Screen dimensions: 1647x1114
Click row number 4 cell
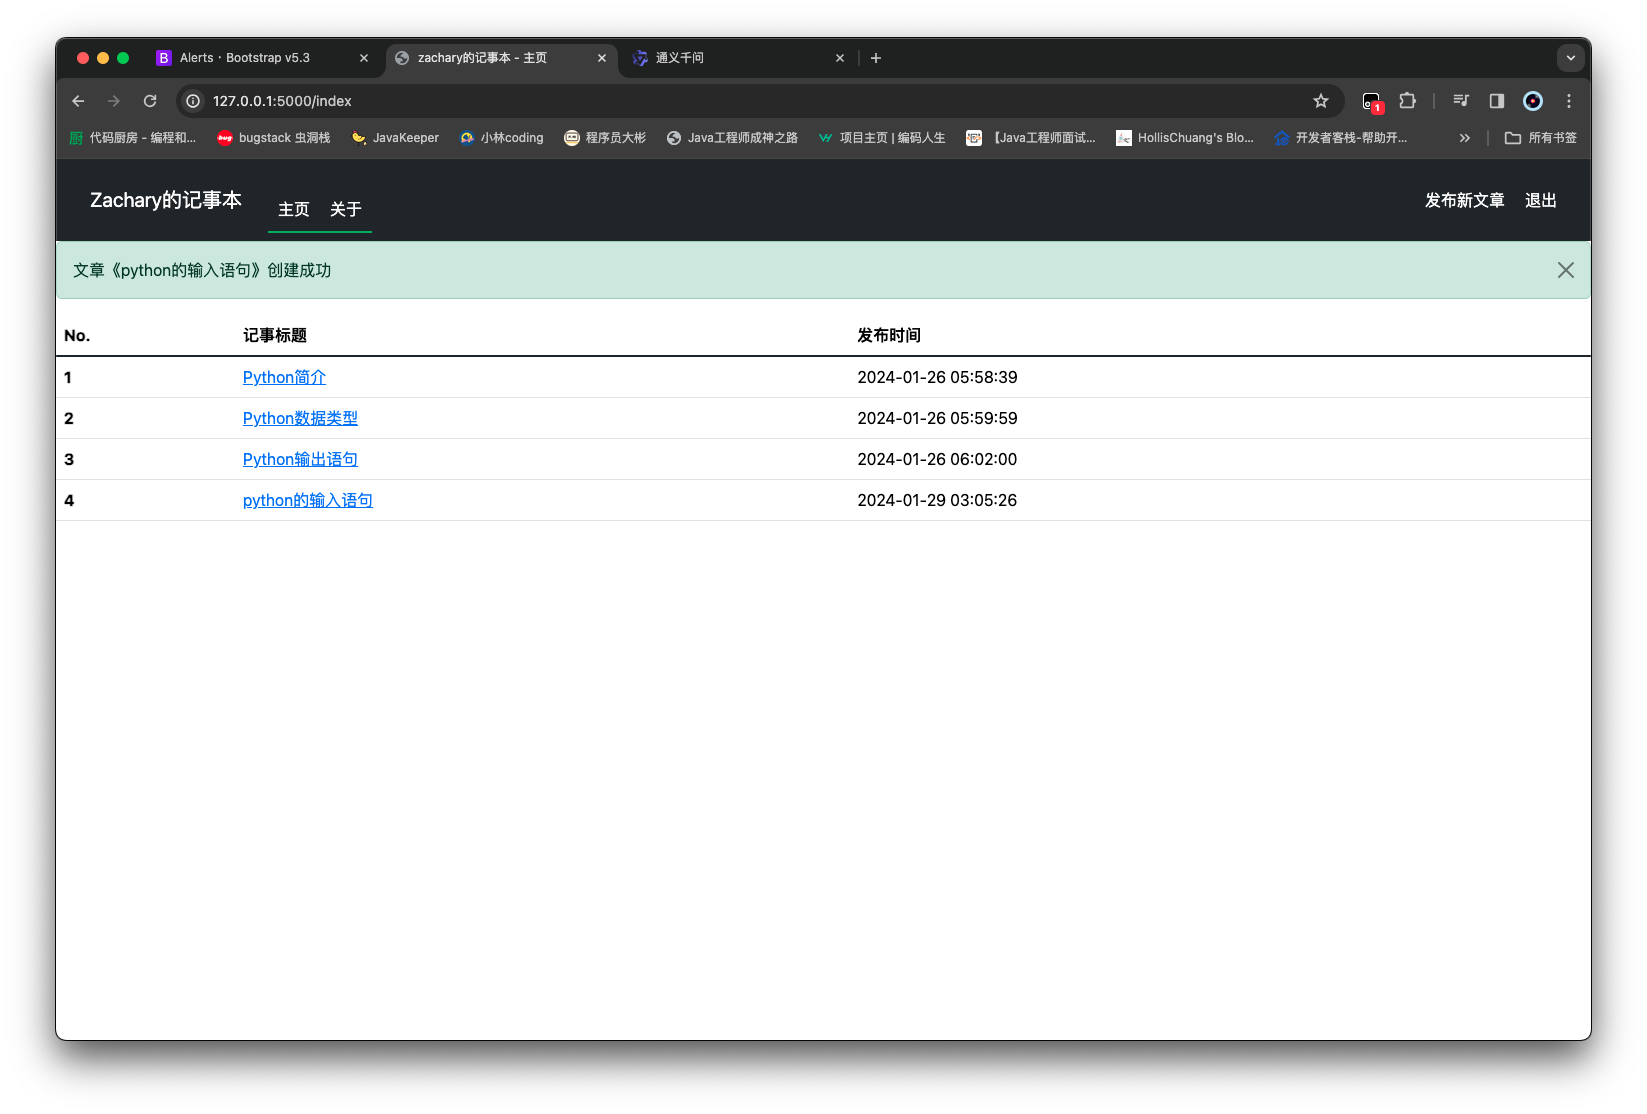pyautogui.click(x=69, y=500)
